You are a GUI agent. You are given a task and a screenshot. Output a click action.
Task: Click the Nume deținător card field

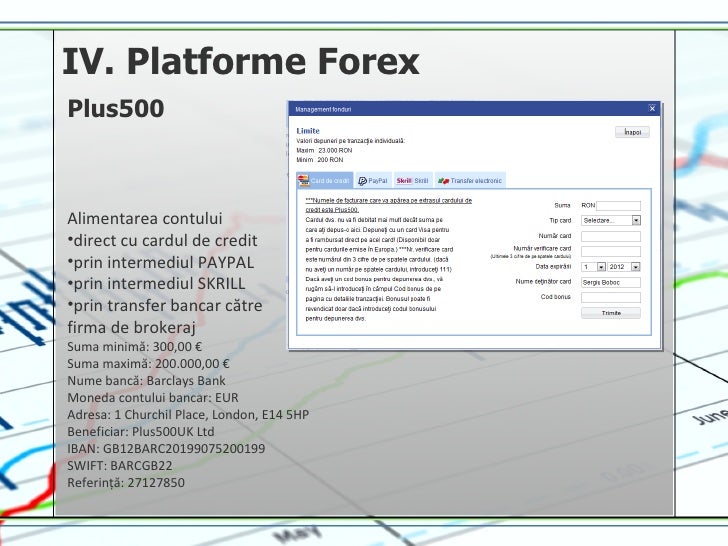(x=611, y=282)
